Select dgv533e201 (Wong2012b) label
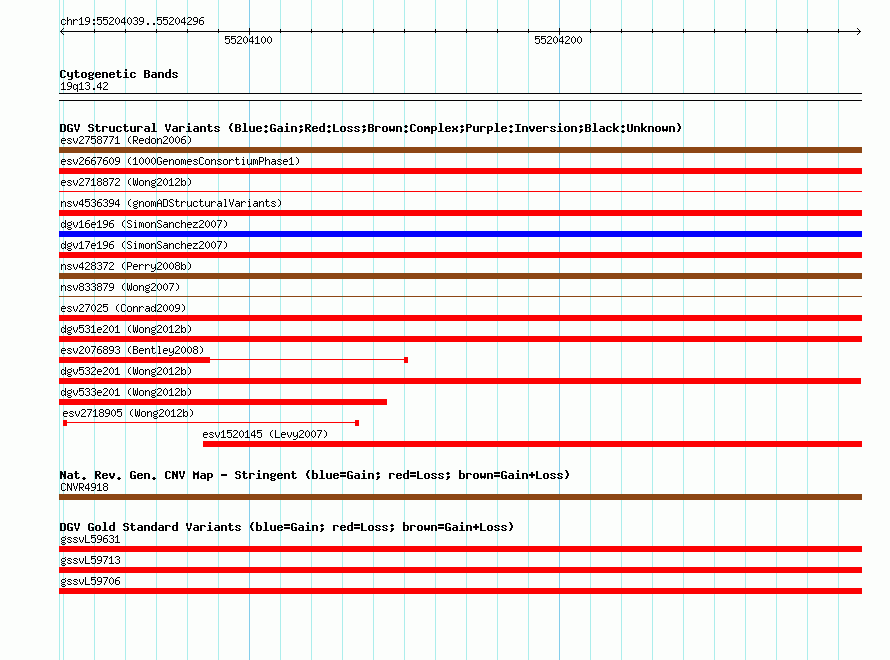This screenshot has height=660, width=890. click(126, 392)
